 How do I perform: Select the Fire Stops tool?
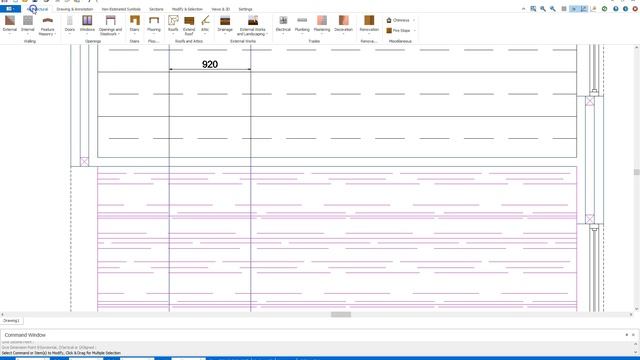[398, 31]
